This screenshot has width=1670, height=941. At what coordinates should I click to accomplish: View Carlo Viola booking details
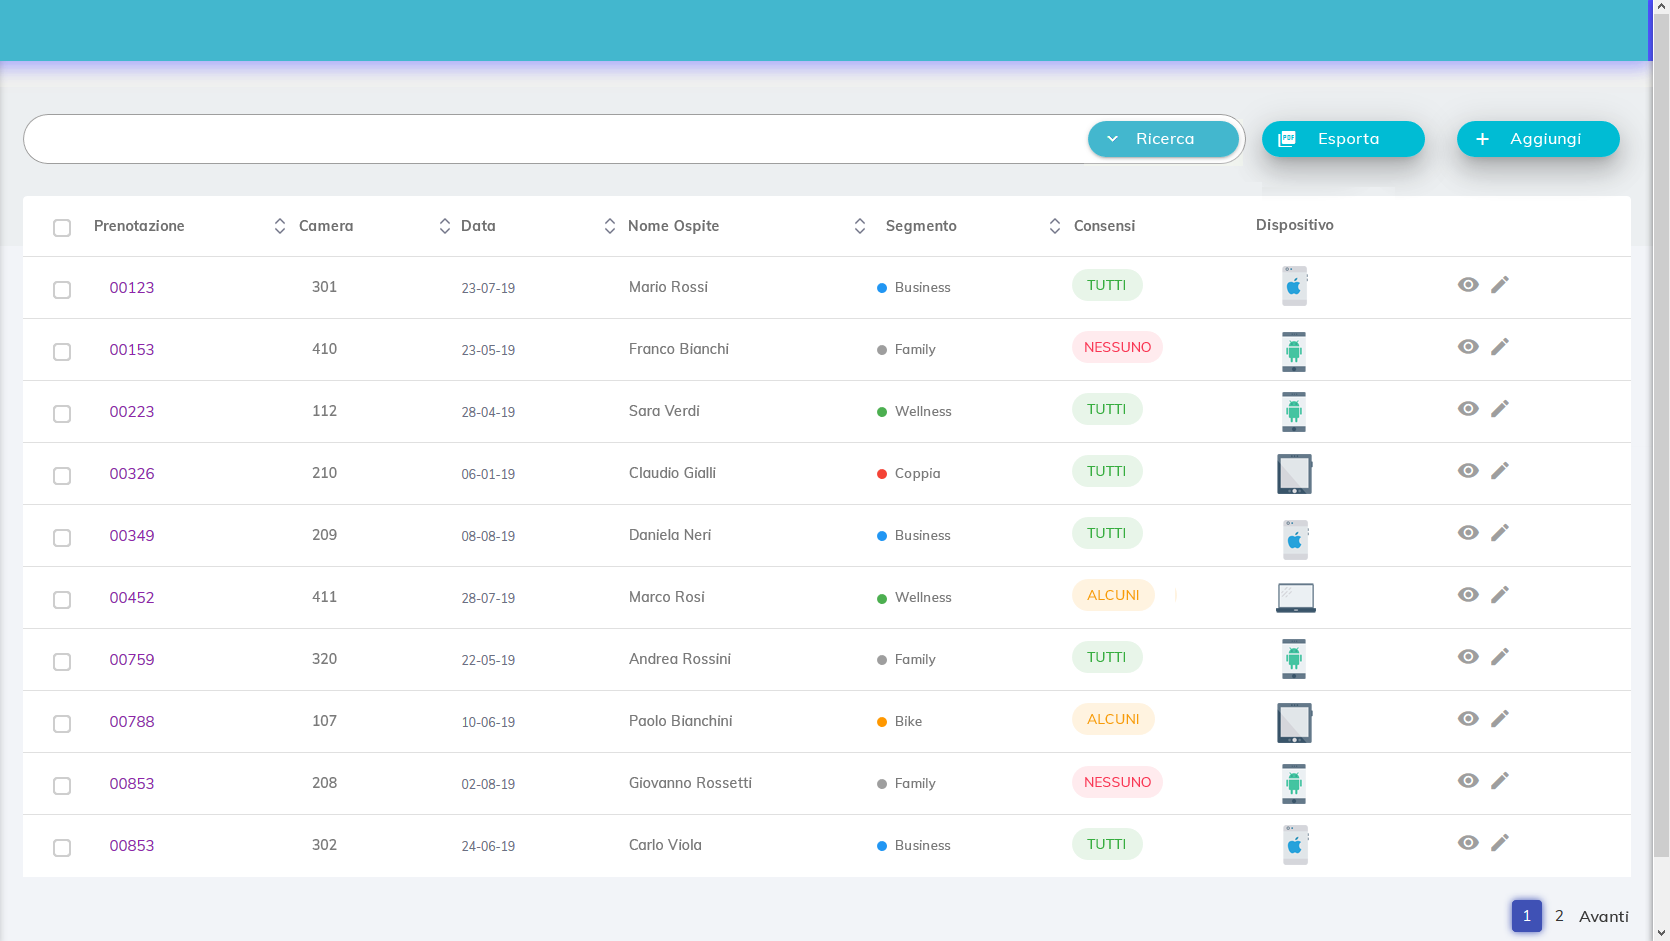pos(1467,843)
